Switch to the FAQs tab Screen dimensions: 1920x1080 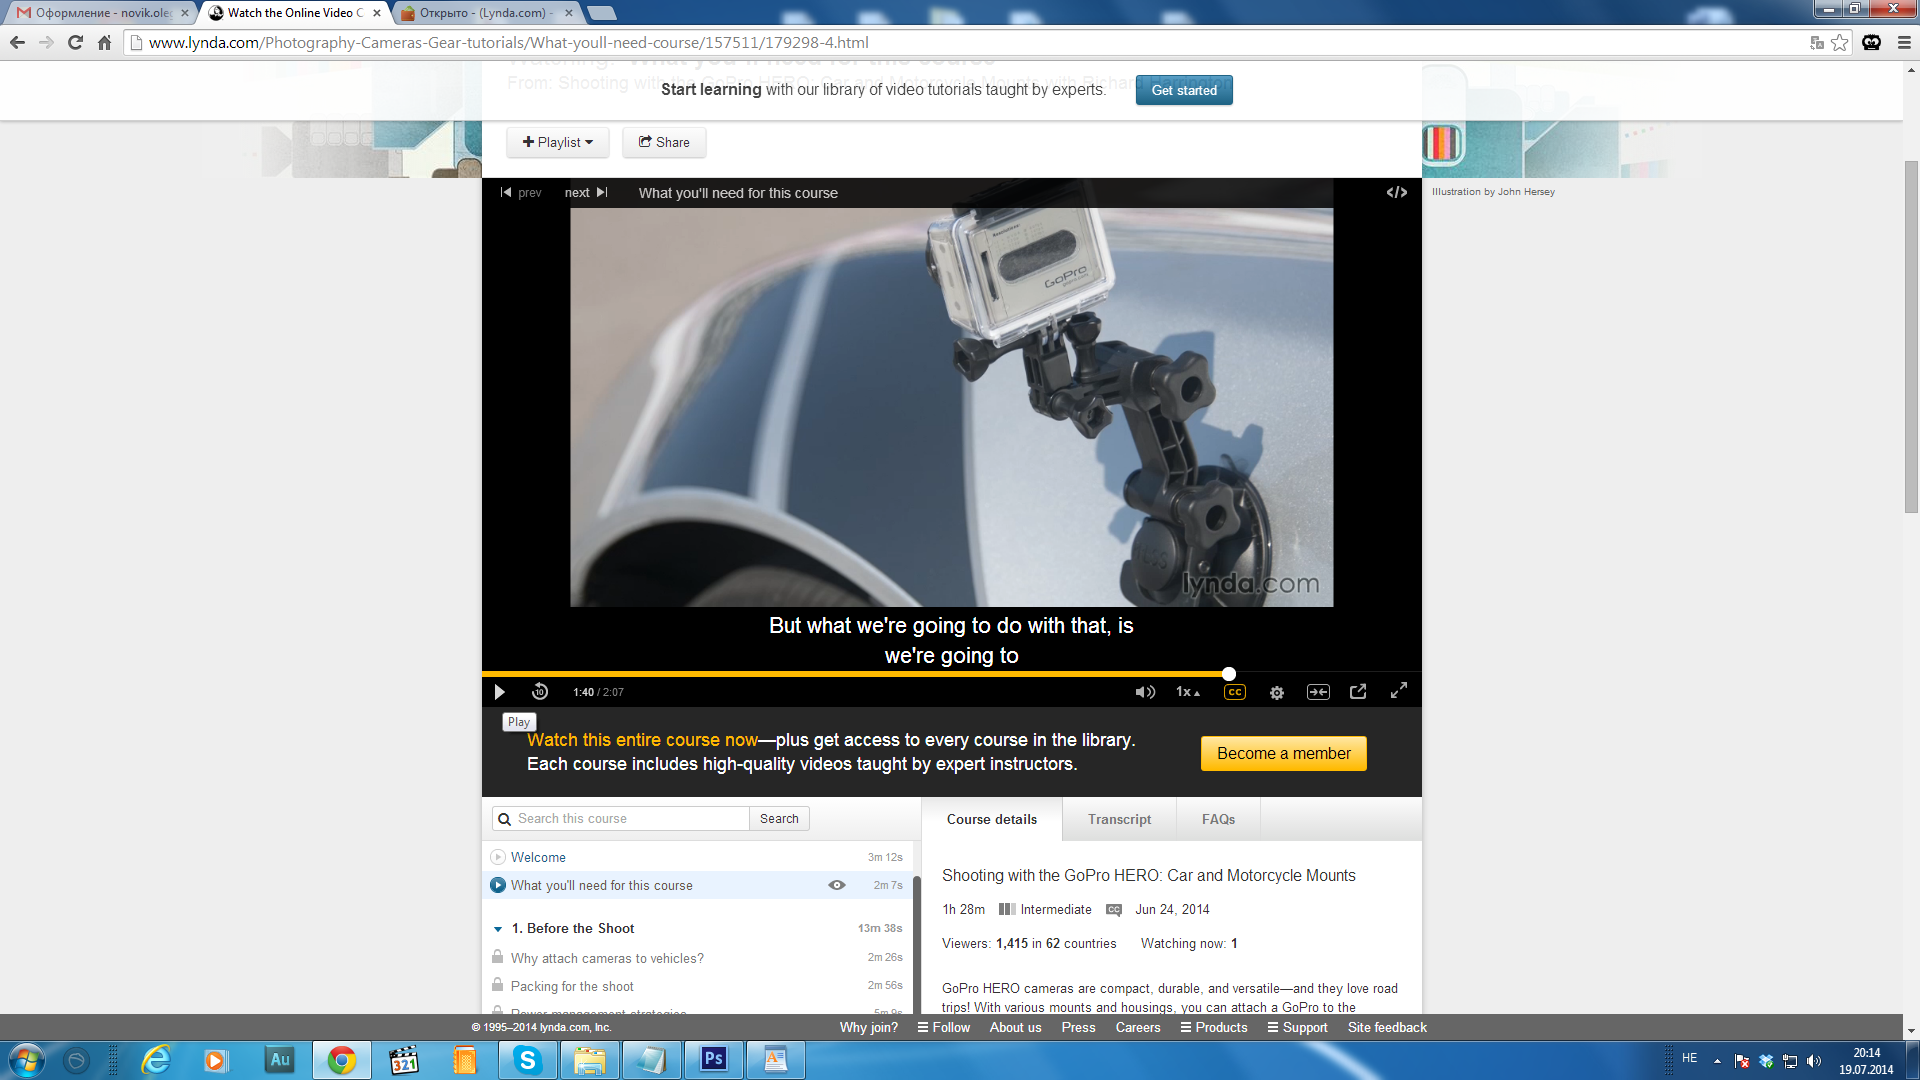pos(1218,819)
